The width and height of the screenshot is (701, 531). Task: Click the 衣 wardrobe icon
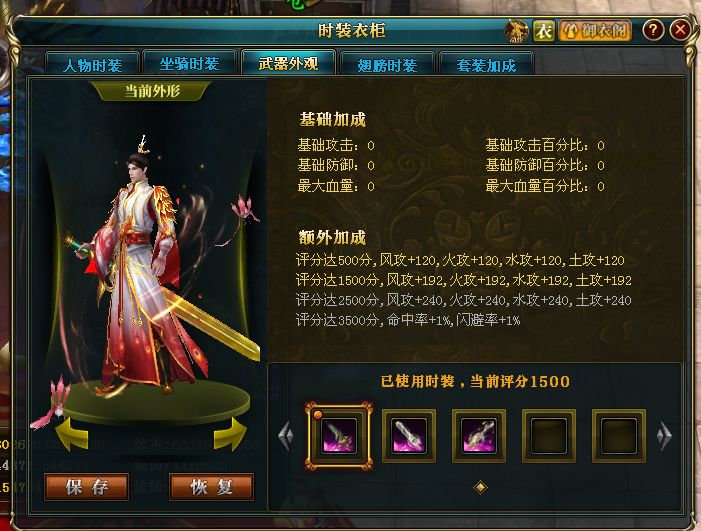544,31
